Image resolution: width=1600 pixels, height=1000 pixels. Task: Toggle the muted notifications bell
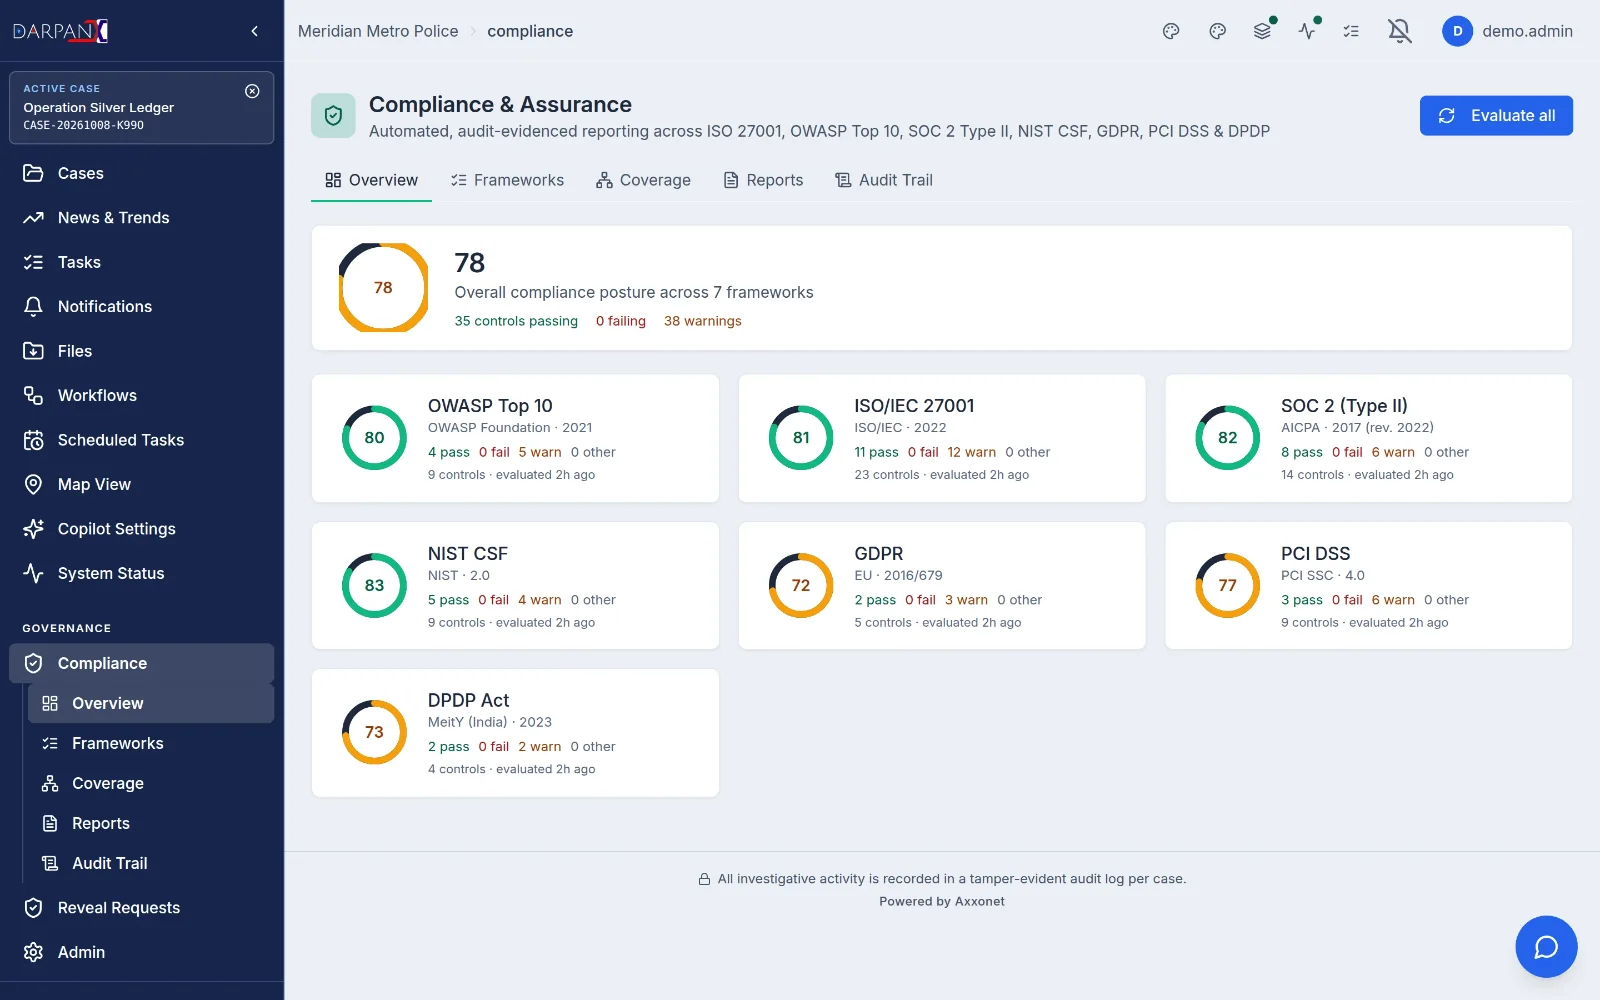(1400, 31)
